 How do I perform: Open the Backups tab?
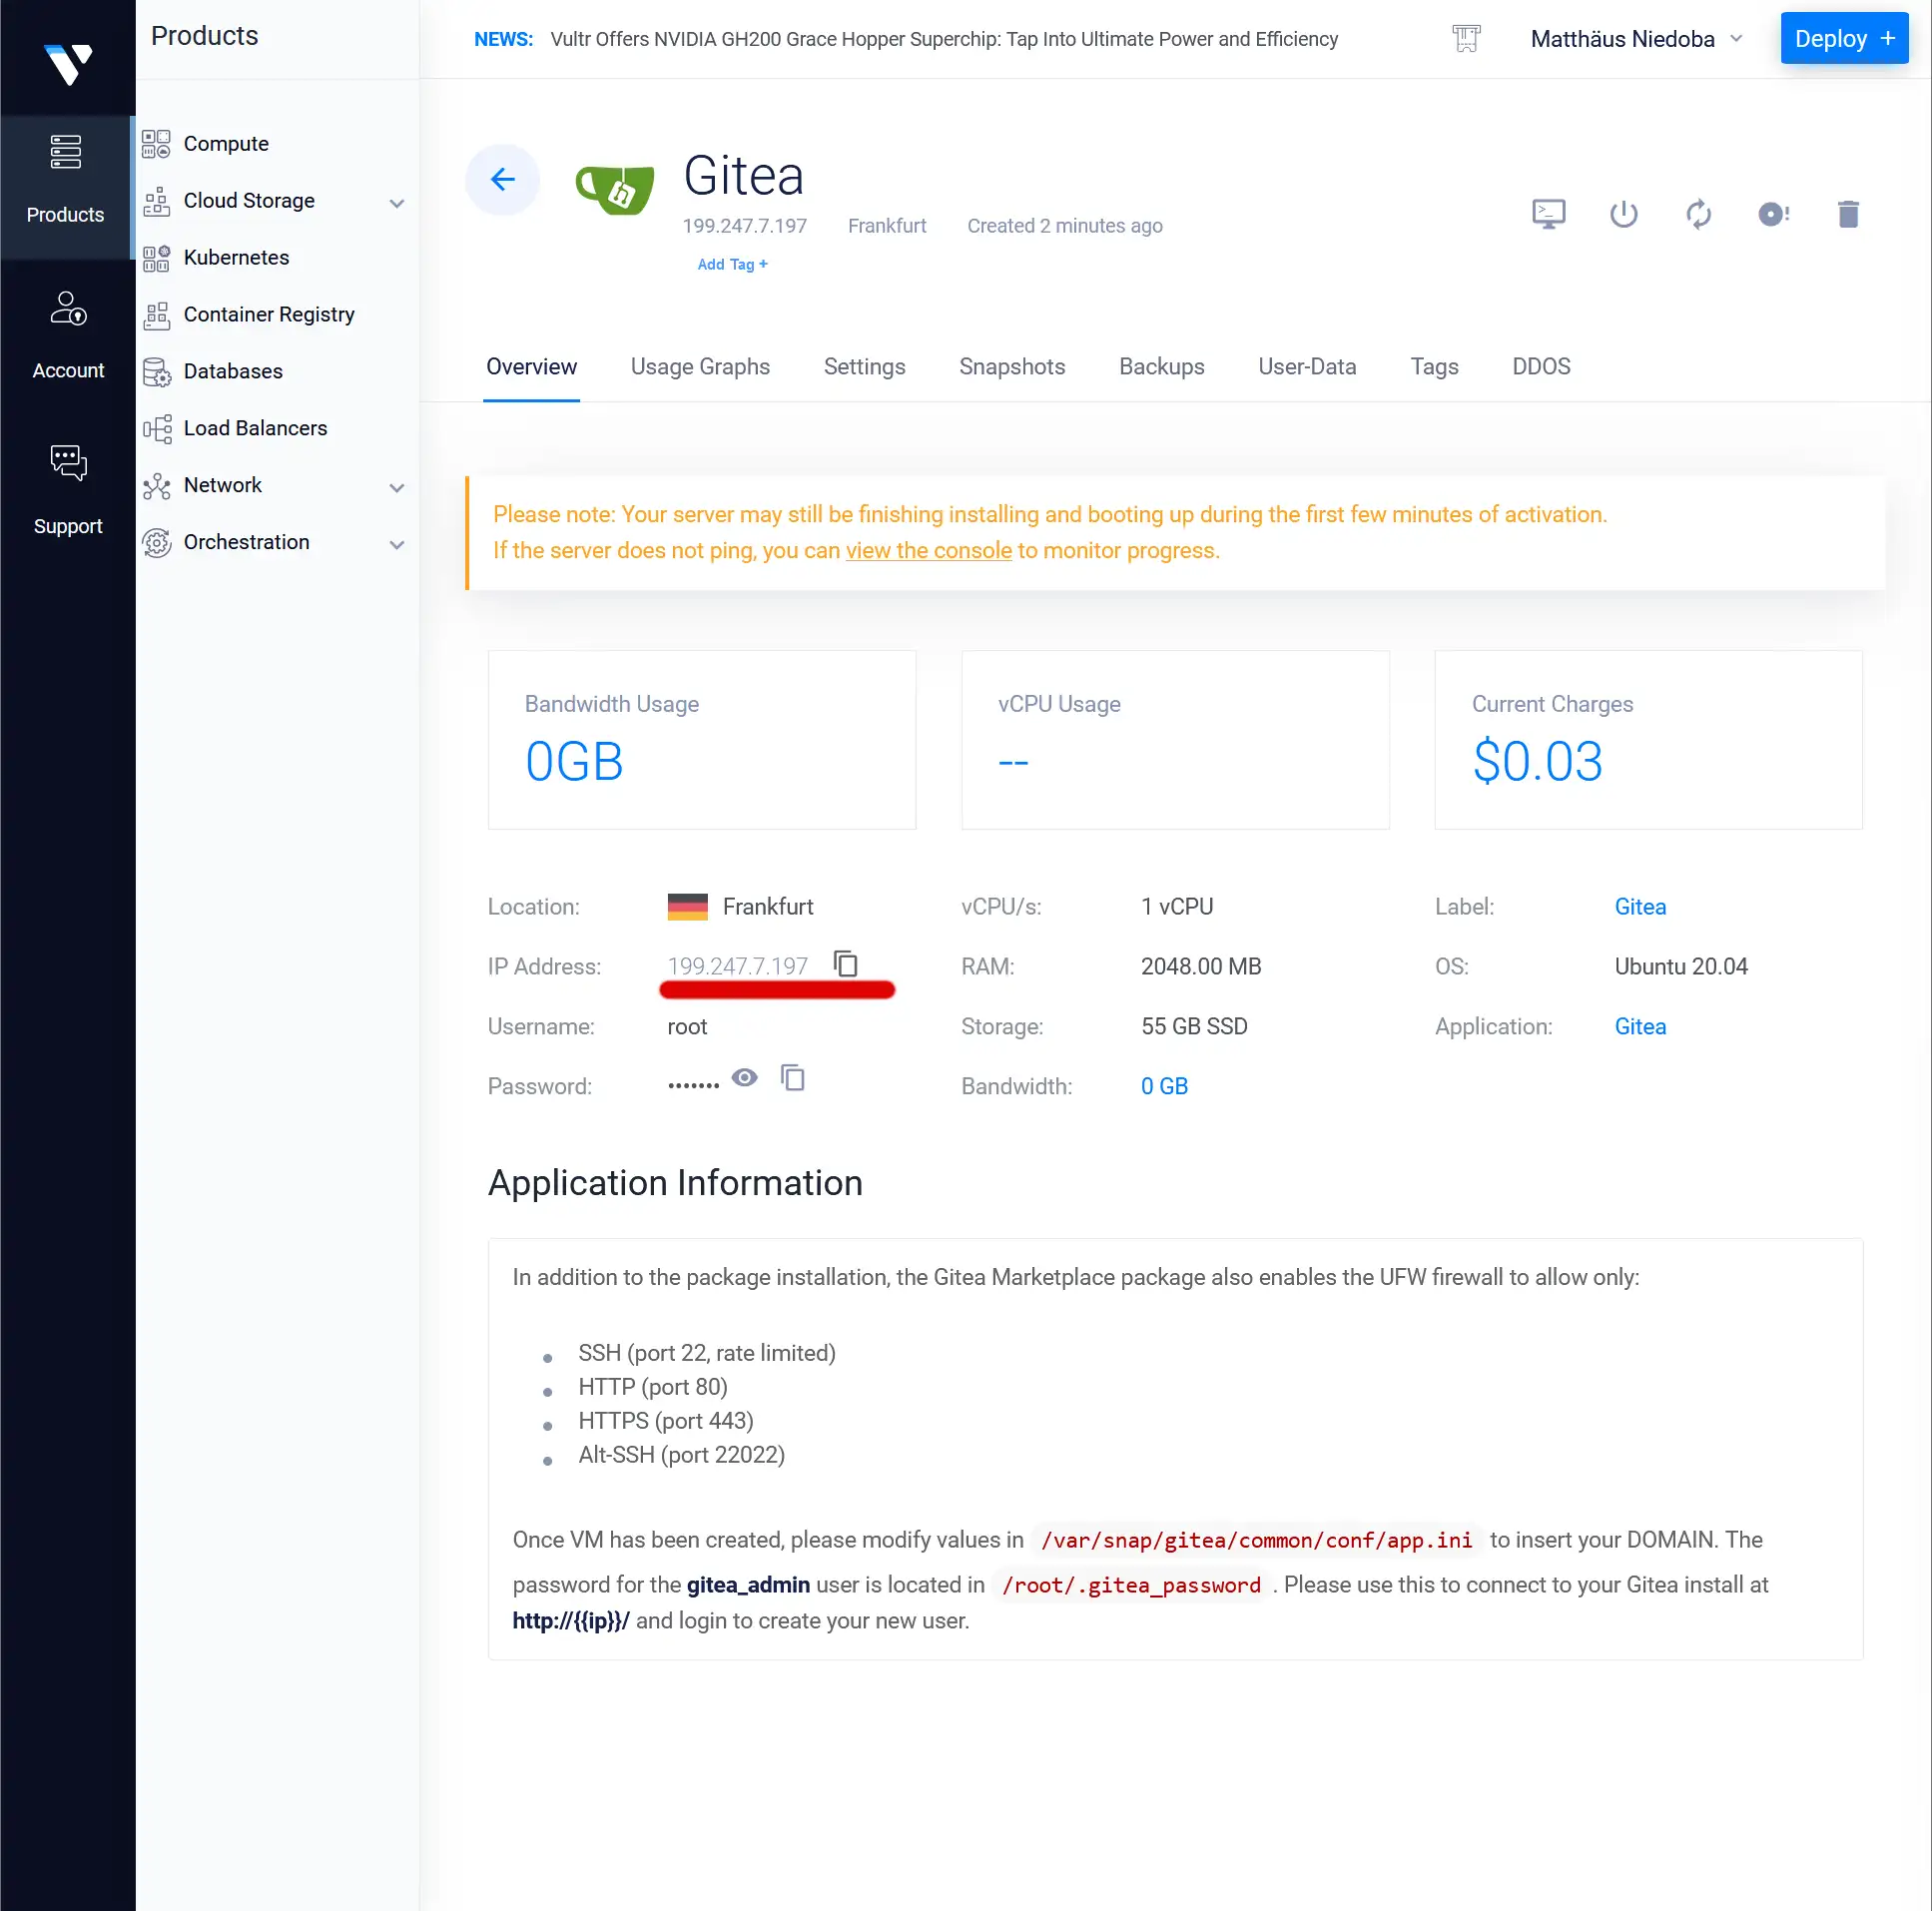[1161, 366]
